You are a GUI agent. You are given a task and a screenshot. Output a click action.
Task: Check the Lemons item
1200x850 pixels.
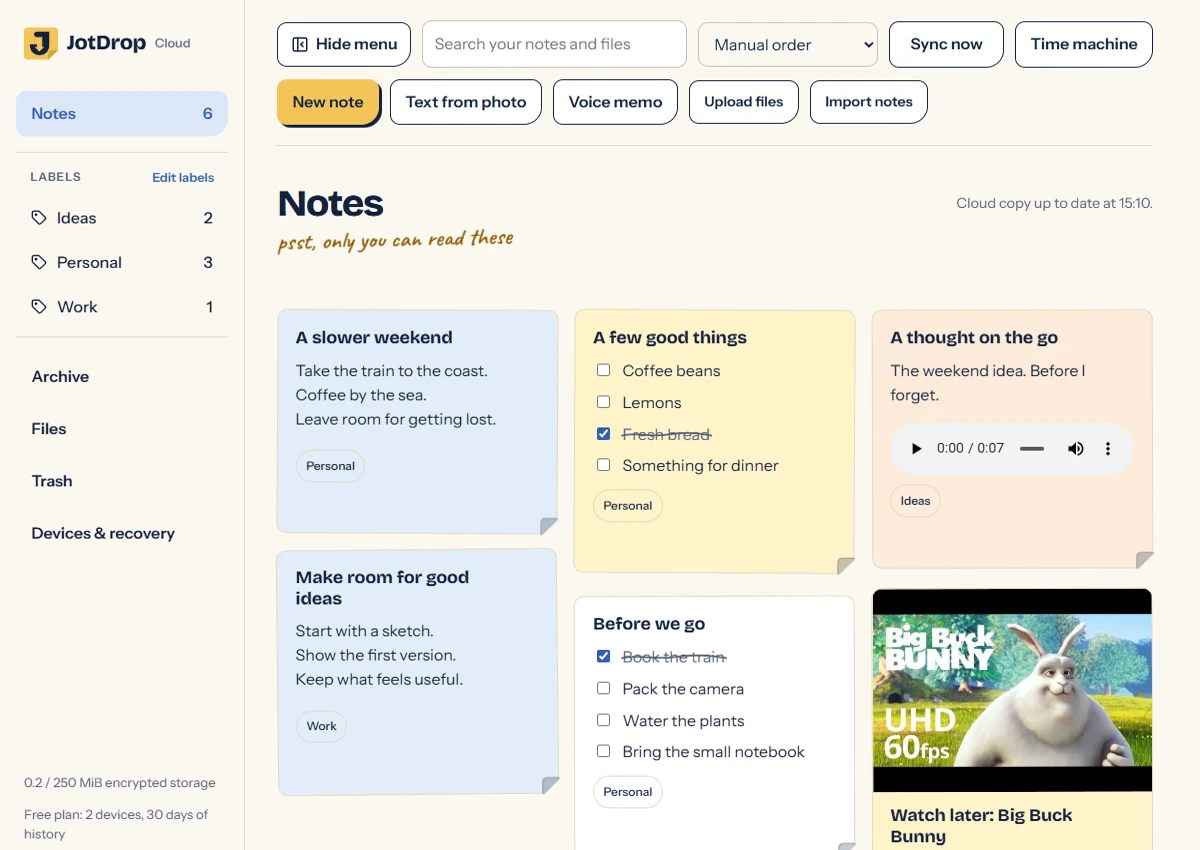click(603, 402)
